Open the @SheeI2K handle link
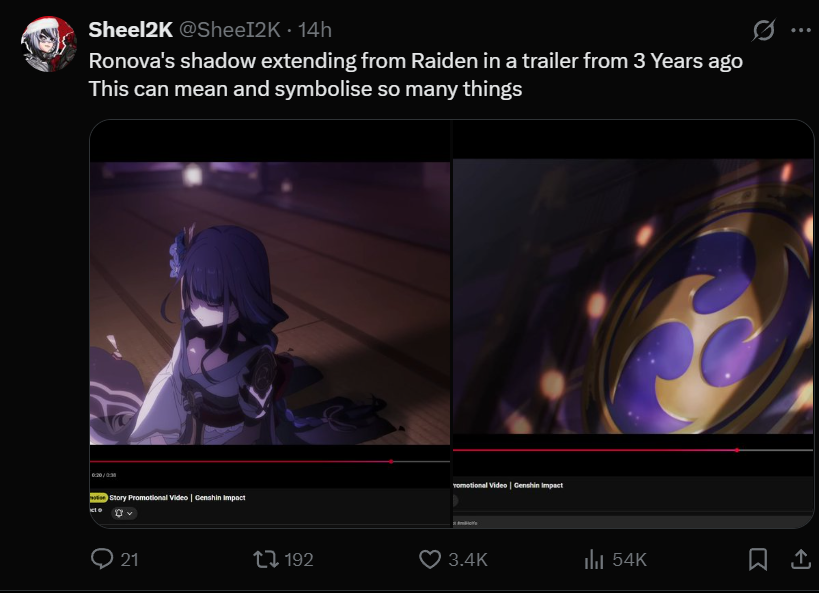819x593 pixels. tap(230, 30)
